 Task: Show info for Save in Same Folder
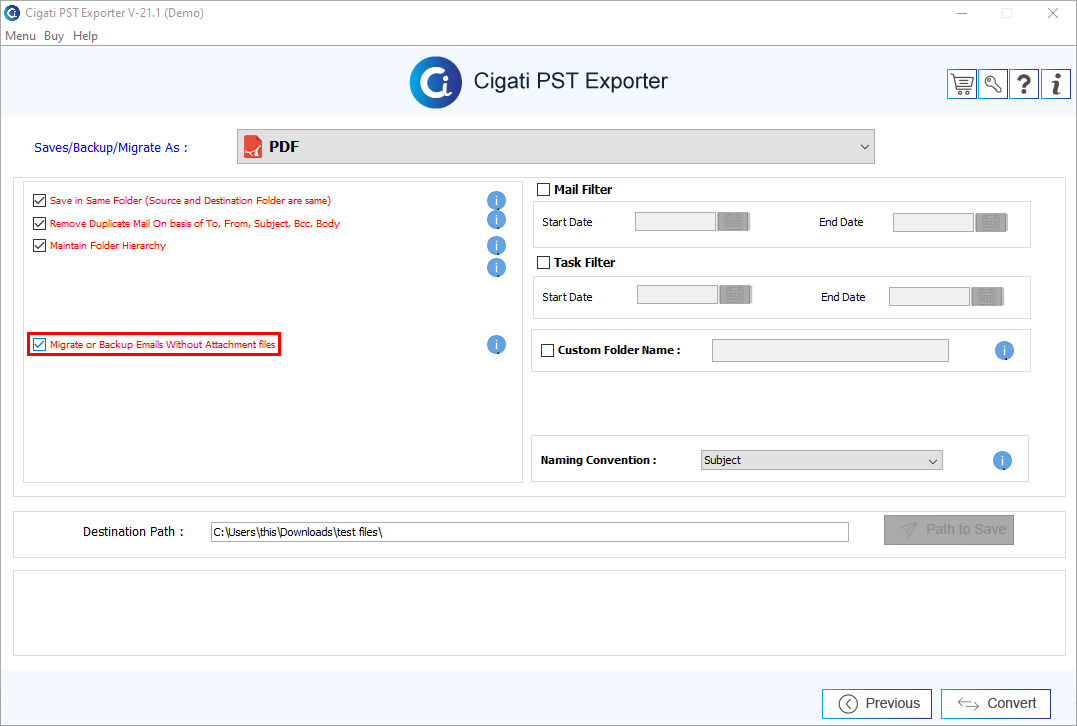(497, 201)
